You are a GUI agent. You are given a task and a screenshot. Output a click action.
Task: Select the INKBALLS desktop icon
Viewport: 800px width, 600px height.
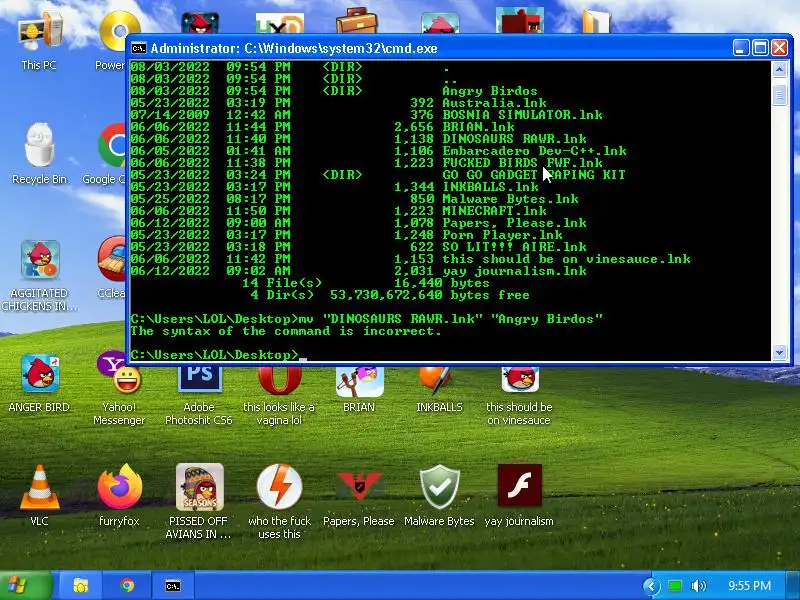click(439, 389)
